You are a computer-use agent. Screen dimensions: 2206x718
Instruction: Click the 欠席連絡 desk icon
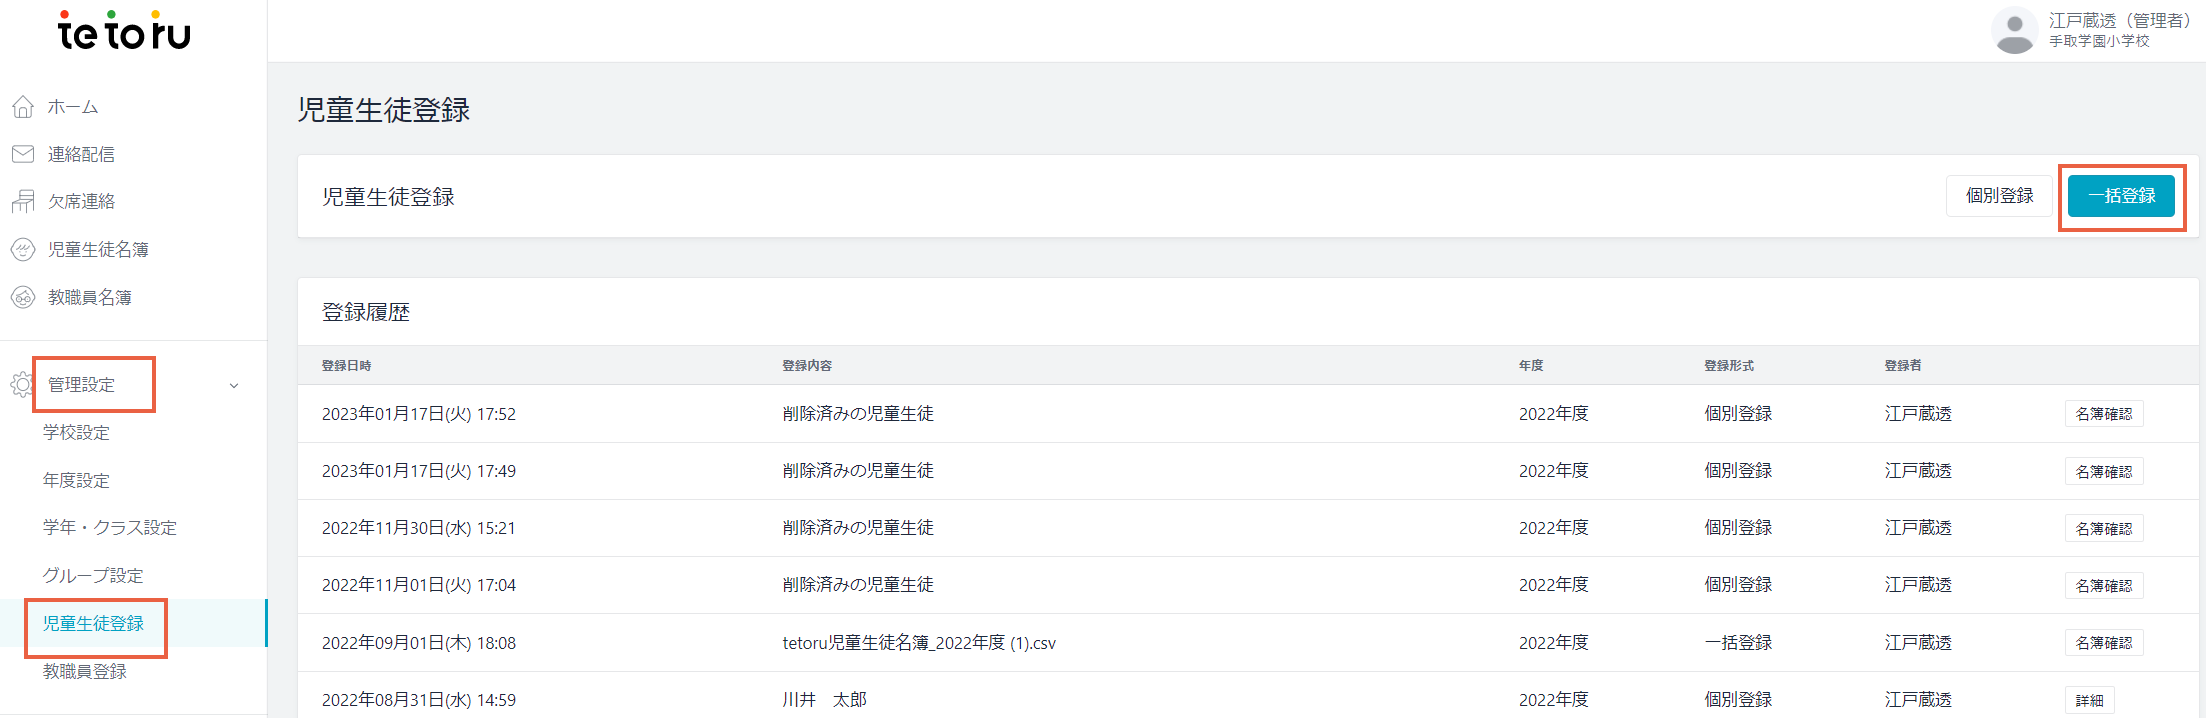pyautogui.click(x=23, y=201)
